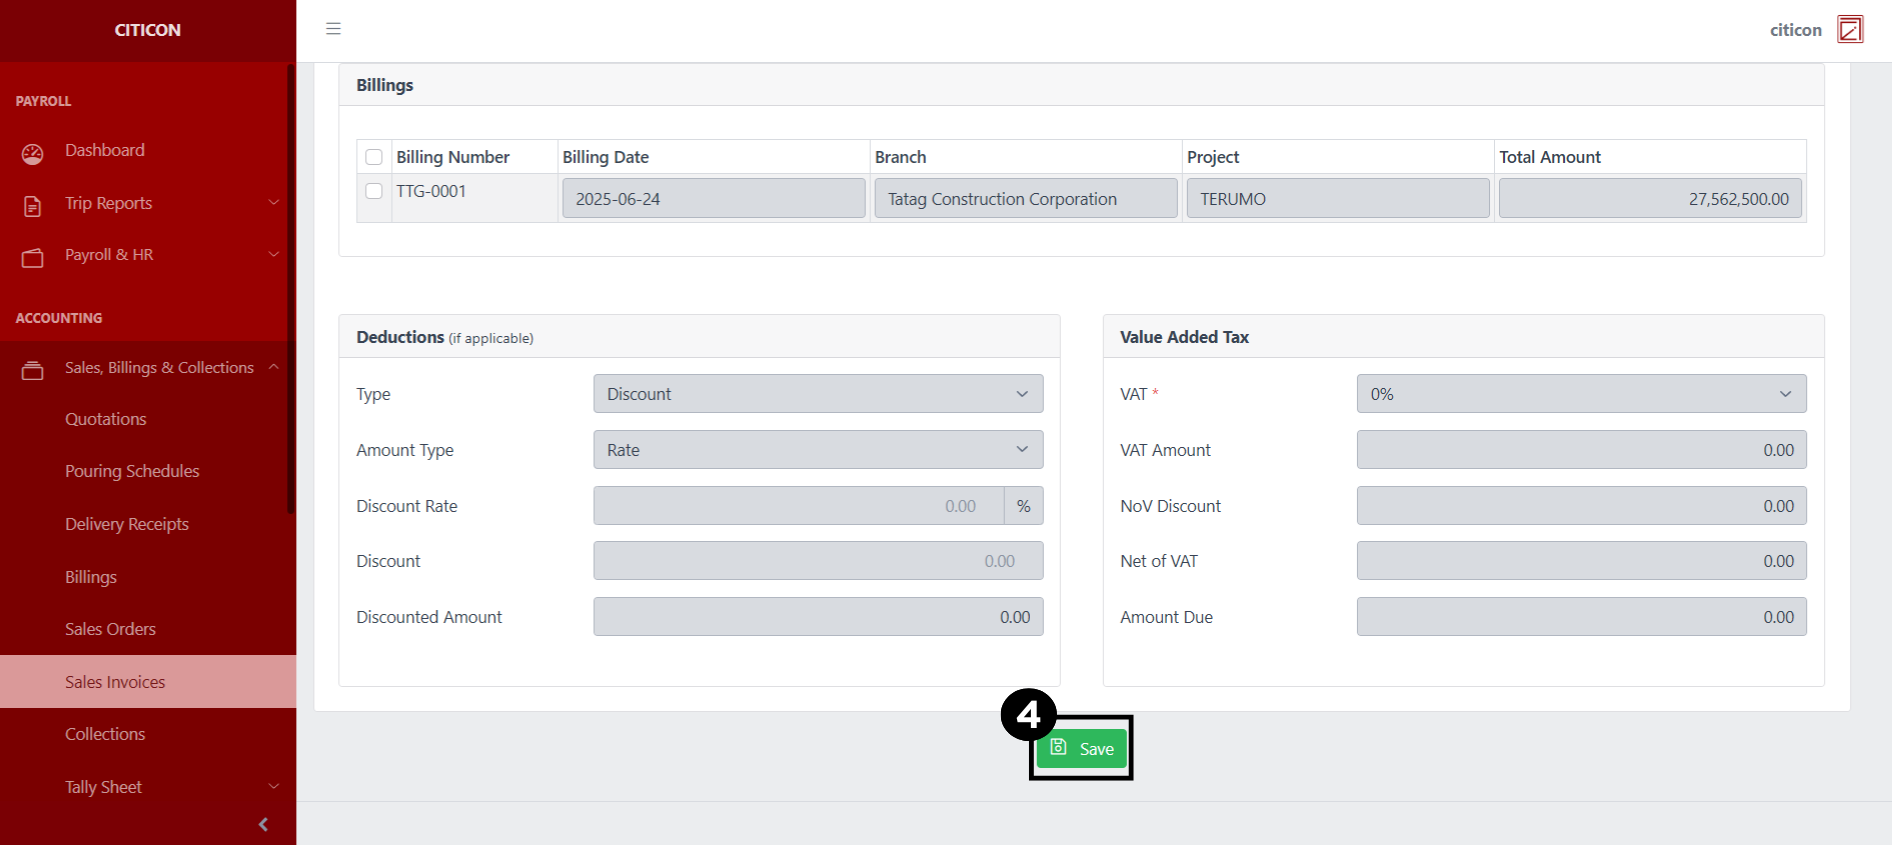Screen dimensions: 1892x845
Task: Click the hamburger menu icon
Action: [333, 29]
